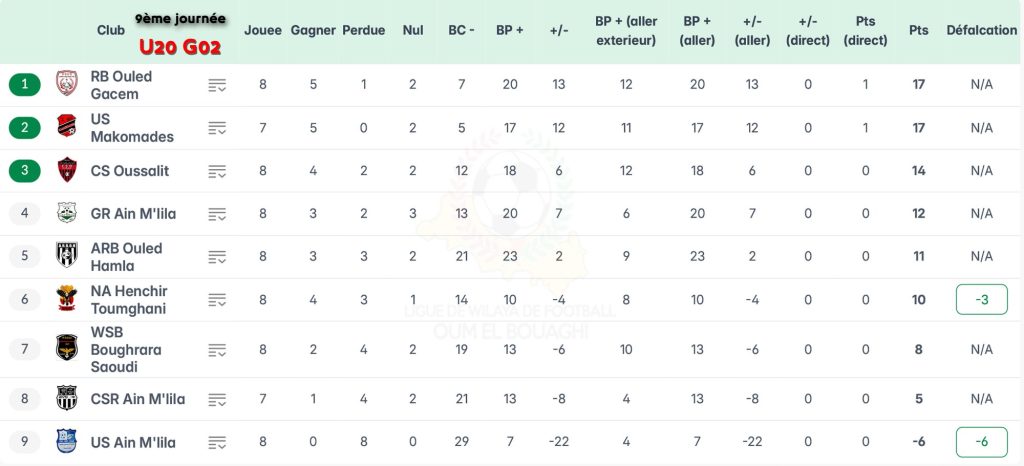The width and height of the screenshot is (1024, 466).
Task: Click the green rank 1 badge
Action: 25,85
